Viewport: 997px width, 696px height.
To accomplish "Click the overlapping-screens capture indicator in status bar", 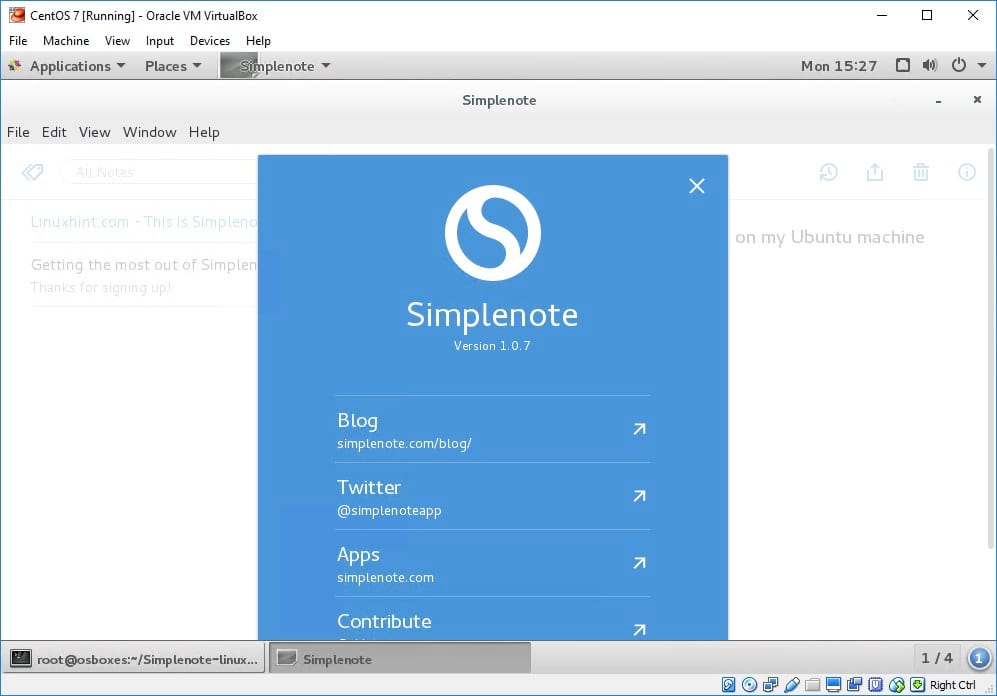I will [x=855, y=685].
